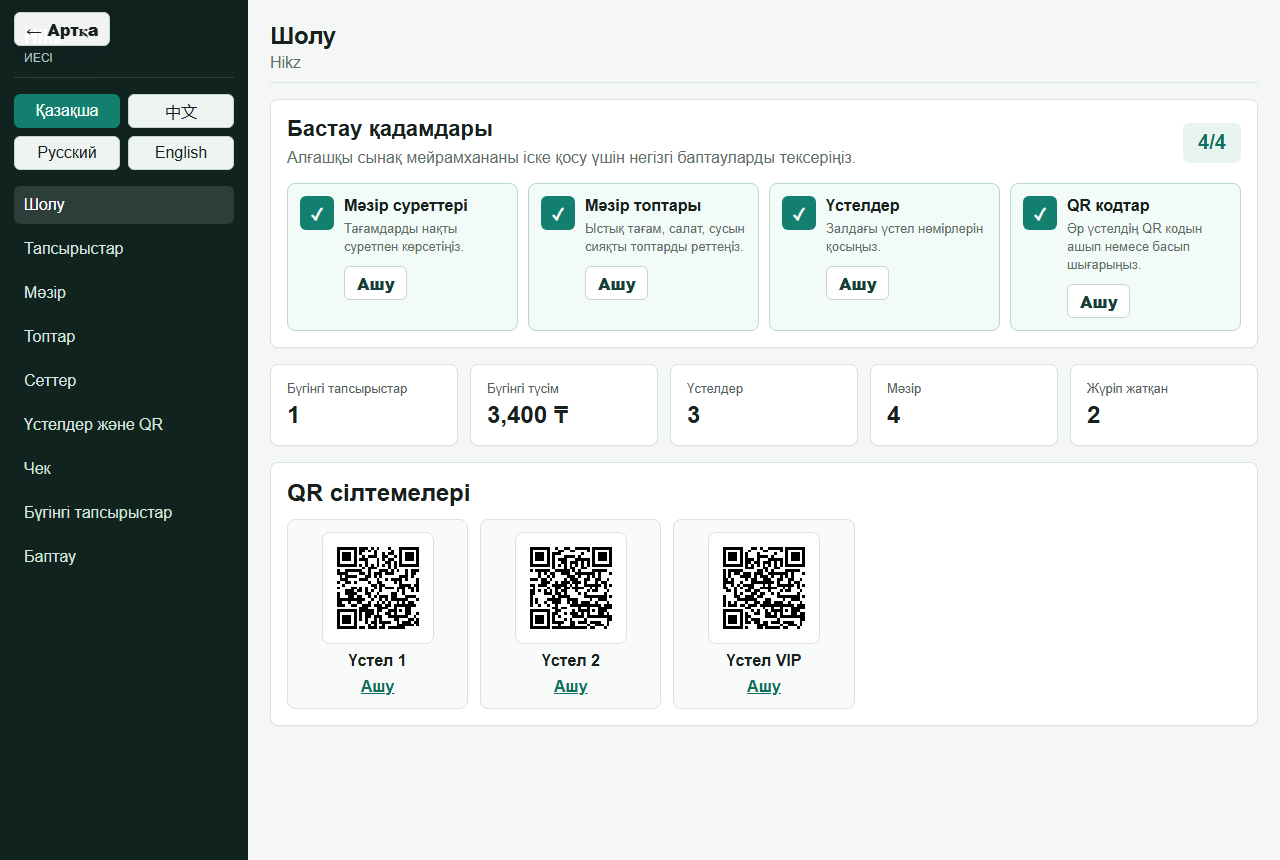
Task: Click Ашу under QR кодтар
Action: [x=1099, y=302]
